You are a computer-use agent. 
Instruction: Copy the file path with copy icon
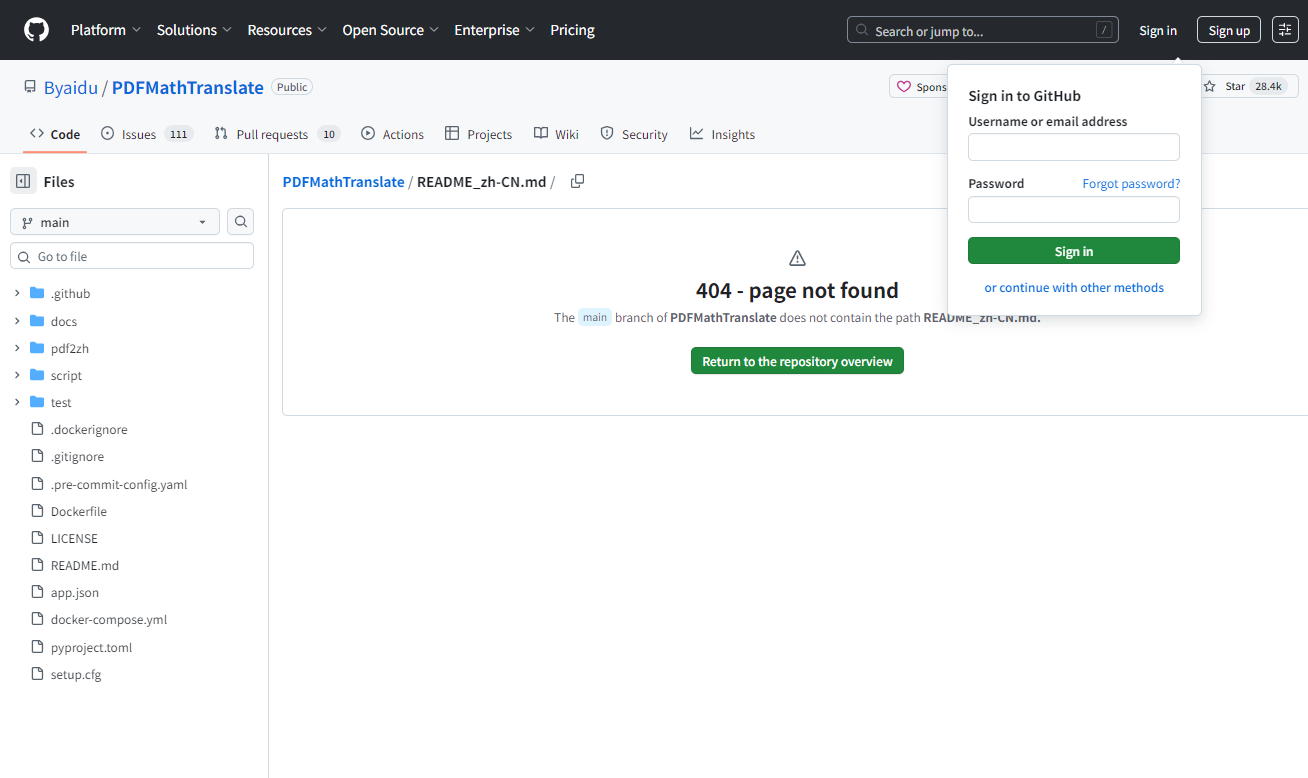click(577, 181)
